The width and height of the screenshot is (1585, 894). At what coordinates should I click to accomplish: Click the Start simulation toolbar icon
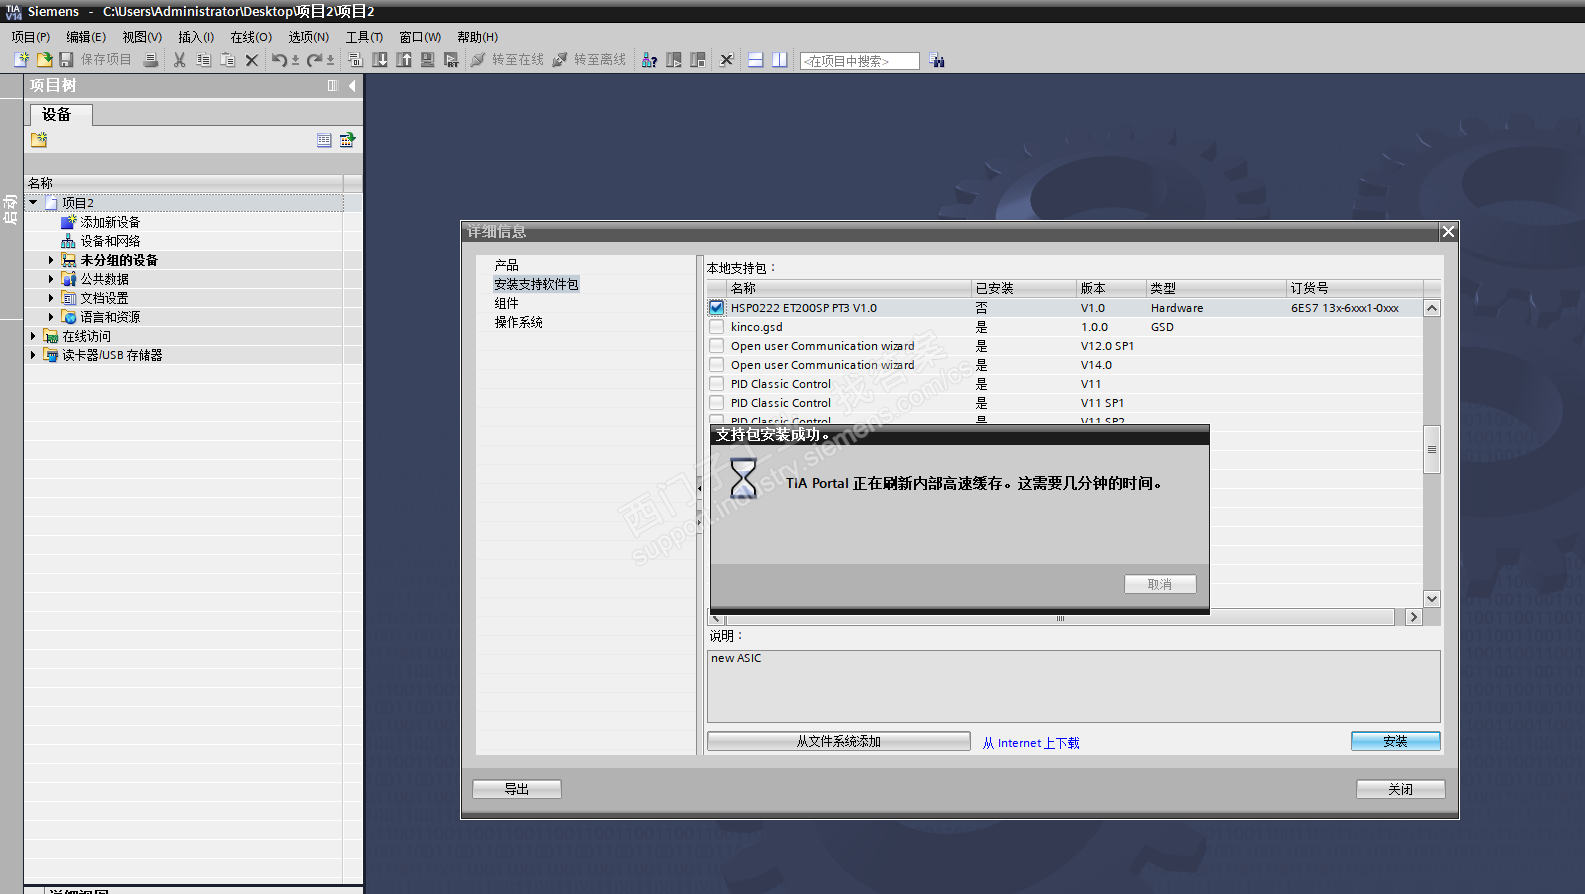428,60
